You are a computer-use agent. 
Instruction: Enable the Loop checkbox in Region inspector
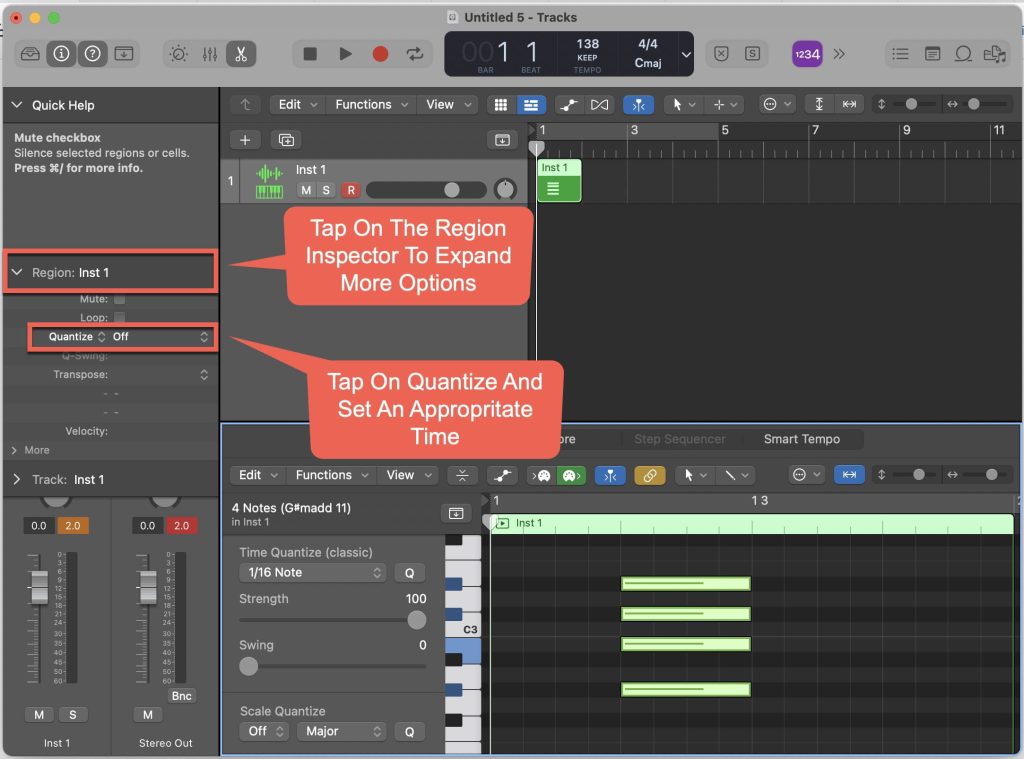pos(120,318)
